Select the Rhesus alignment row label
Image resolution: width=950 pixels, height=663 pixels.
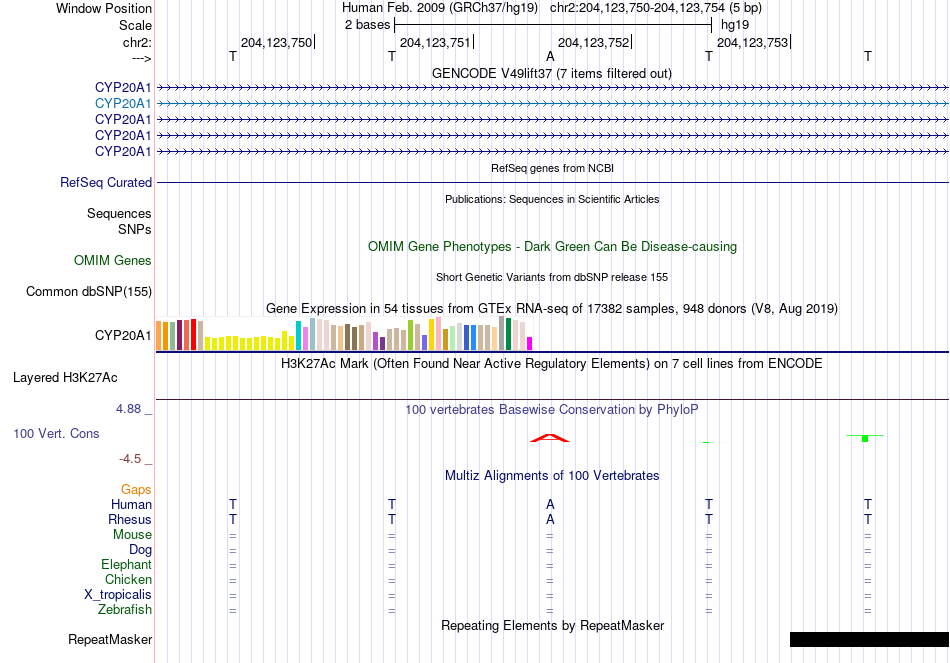[130, 520]
